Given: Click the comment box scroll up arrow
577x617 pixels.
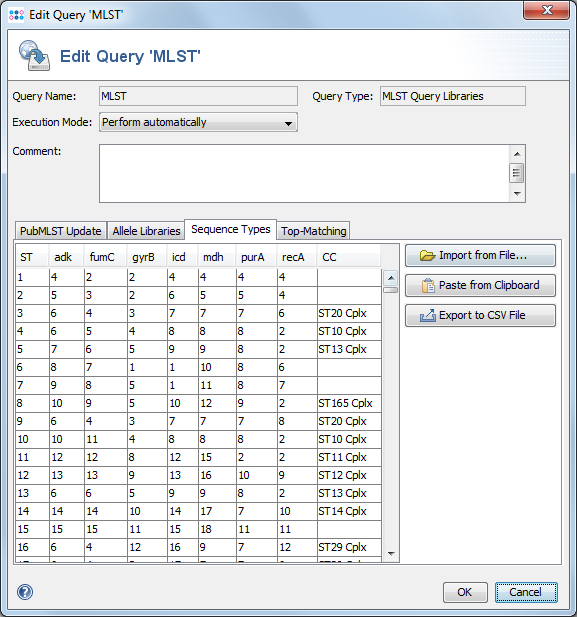Looking at the screenshot, I should (x=517, y=154).
